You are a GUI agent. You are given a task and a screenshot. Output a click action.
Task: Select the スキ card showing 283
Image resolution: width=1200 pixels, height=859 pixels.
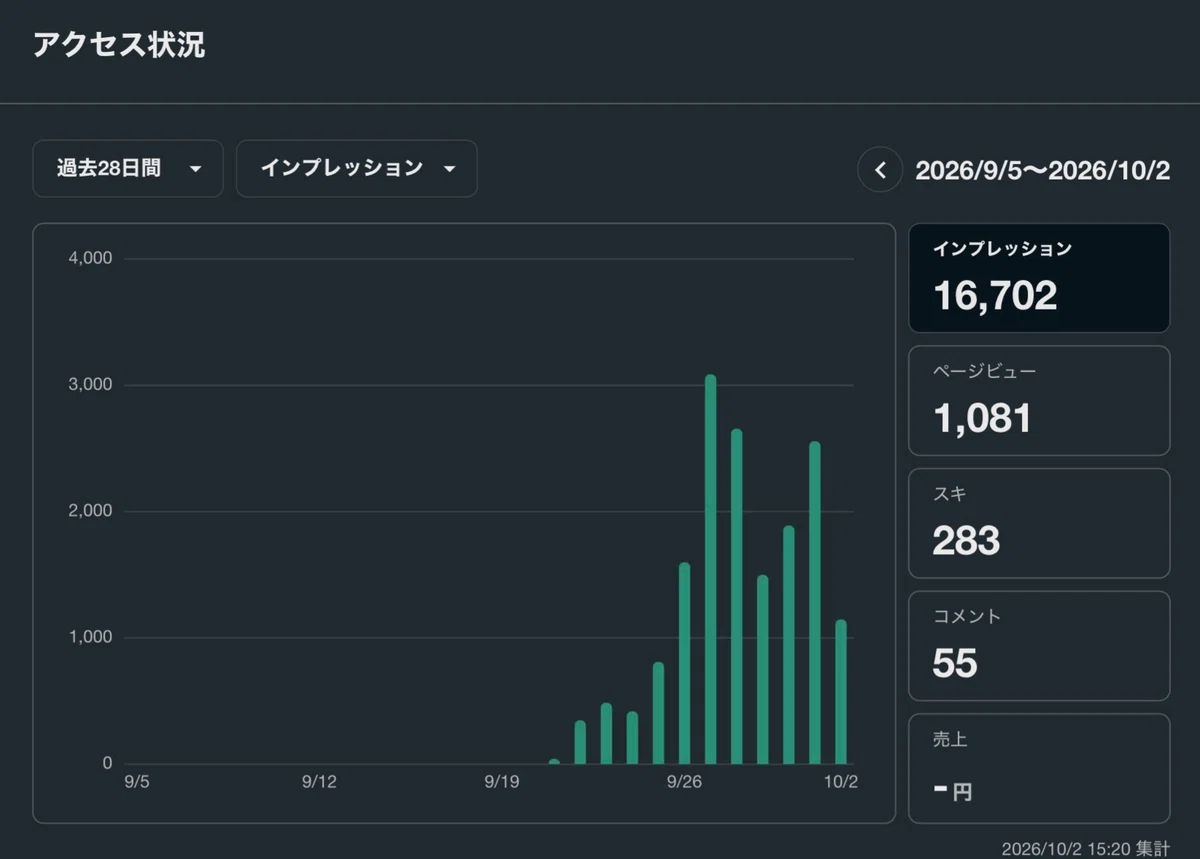pos(1039,523)
